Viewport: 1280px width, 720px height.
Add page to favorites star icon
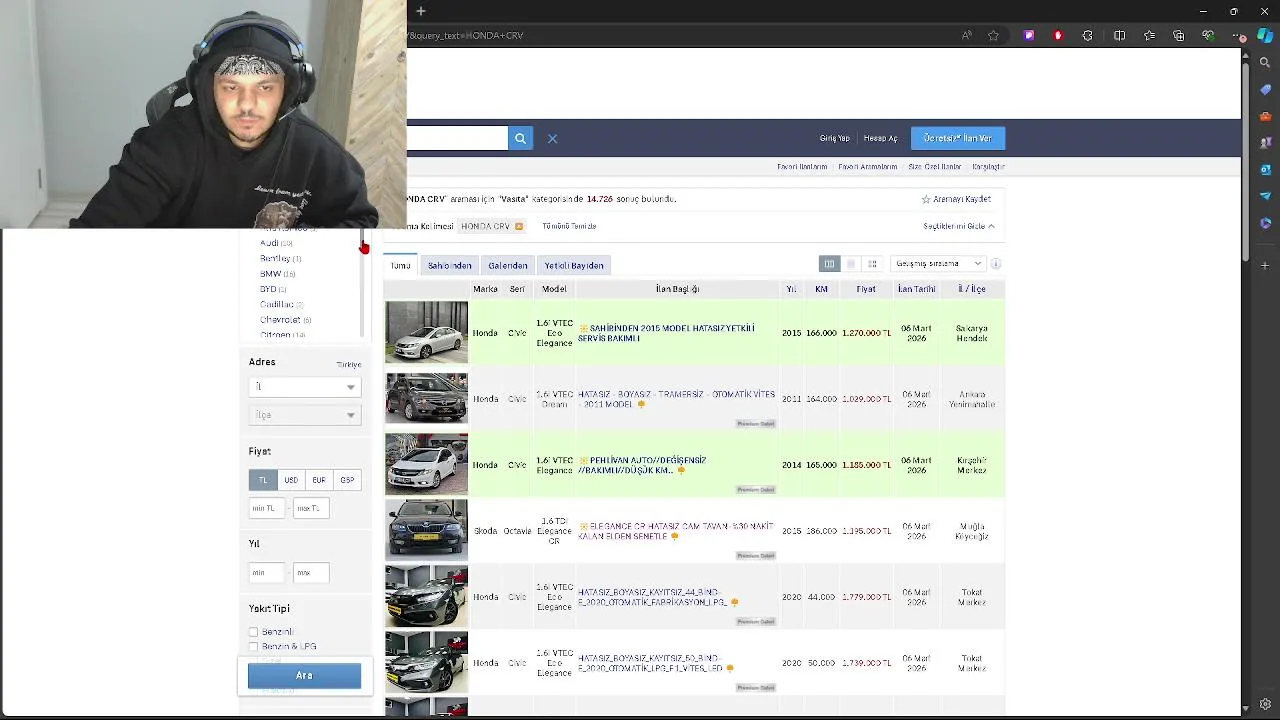coord(993,35)
